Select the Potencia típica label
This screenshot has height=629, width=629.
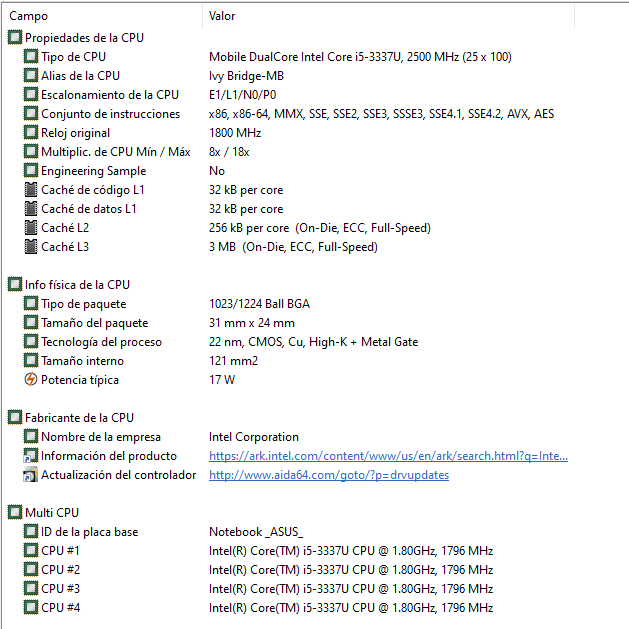coord(80,380)
